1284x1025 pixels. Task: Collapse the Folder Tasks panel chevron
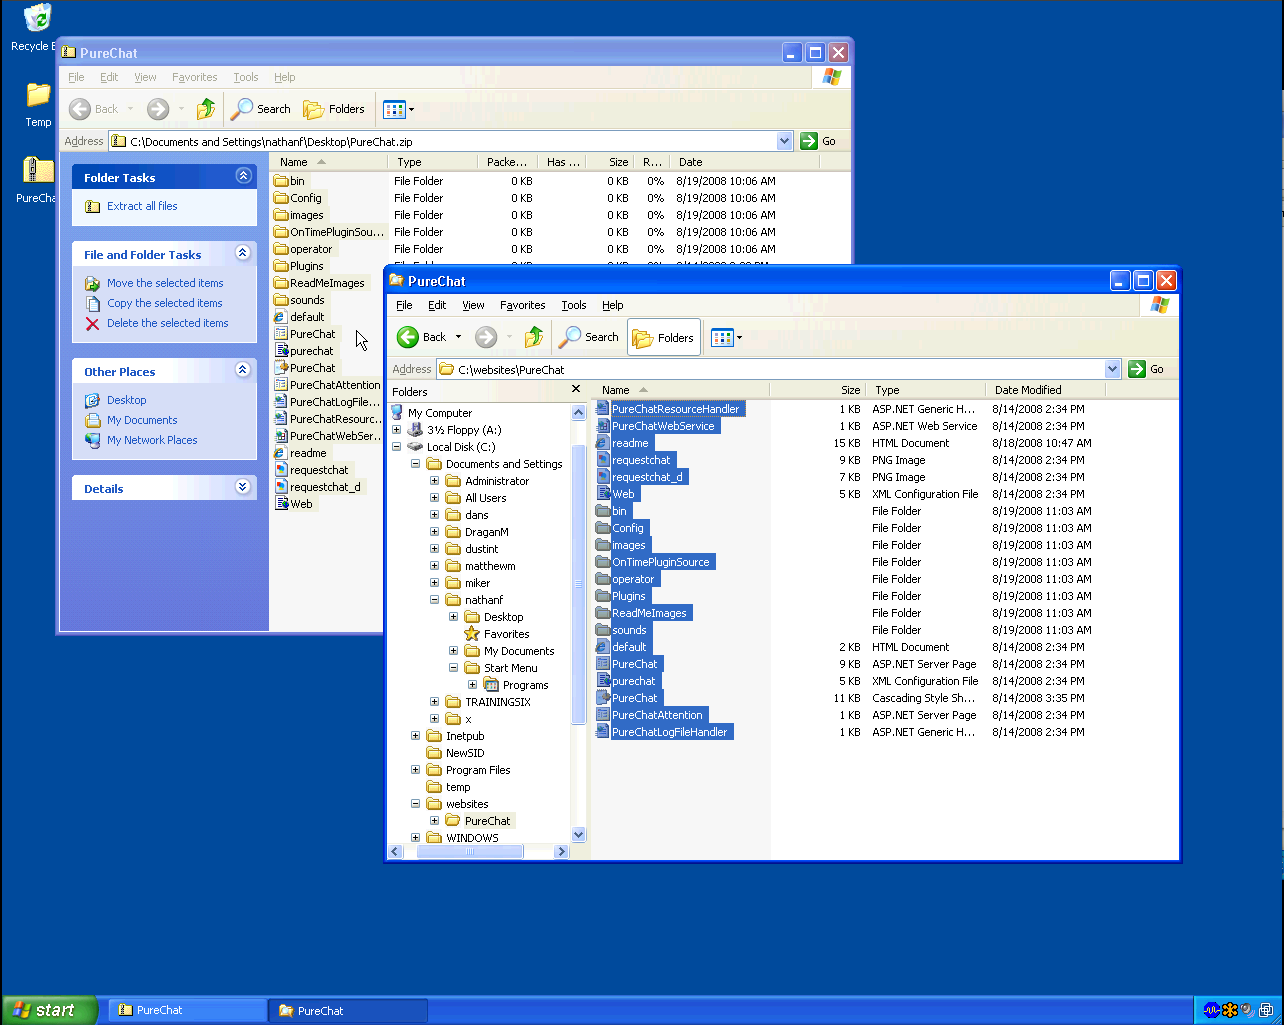coord(243,176)
